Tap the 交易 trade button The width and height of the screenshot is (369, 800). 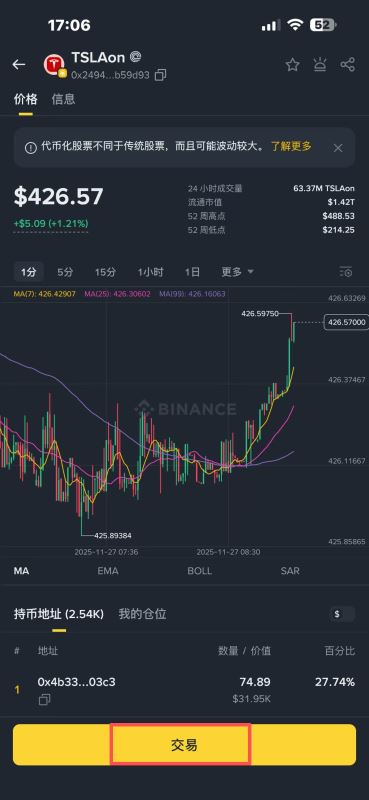tap(184, 745)
